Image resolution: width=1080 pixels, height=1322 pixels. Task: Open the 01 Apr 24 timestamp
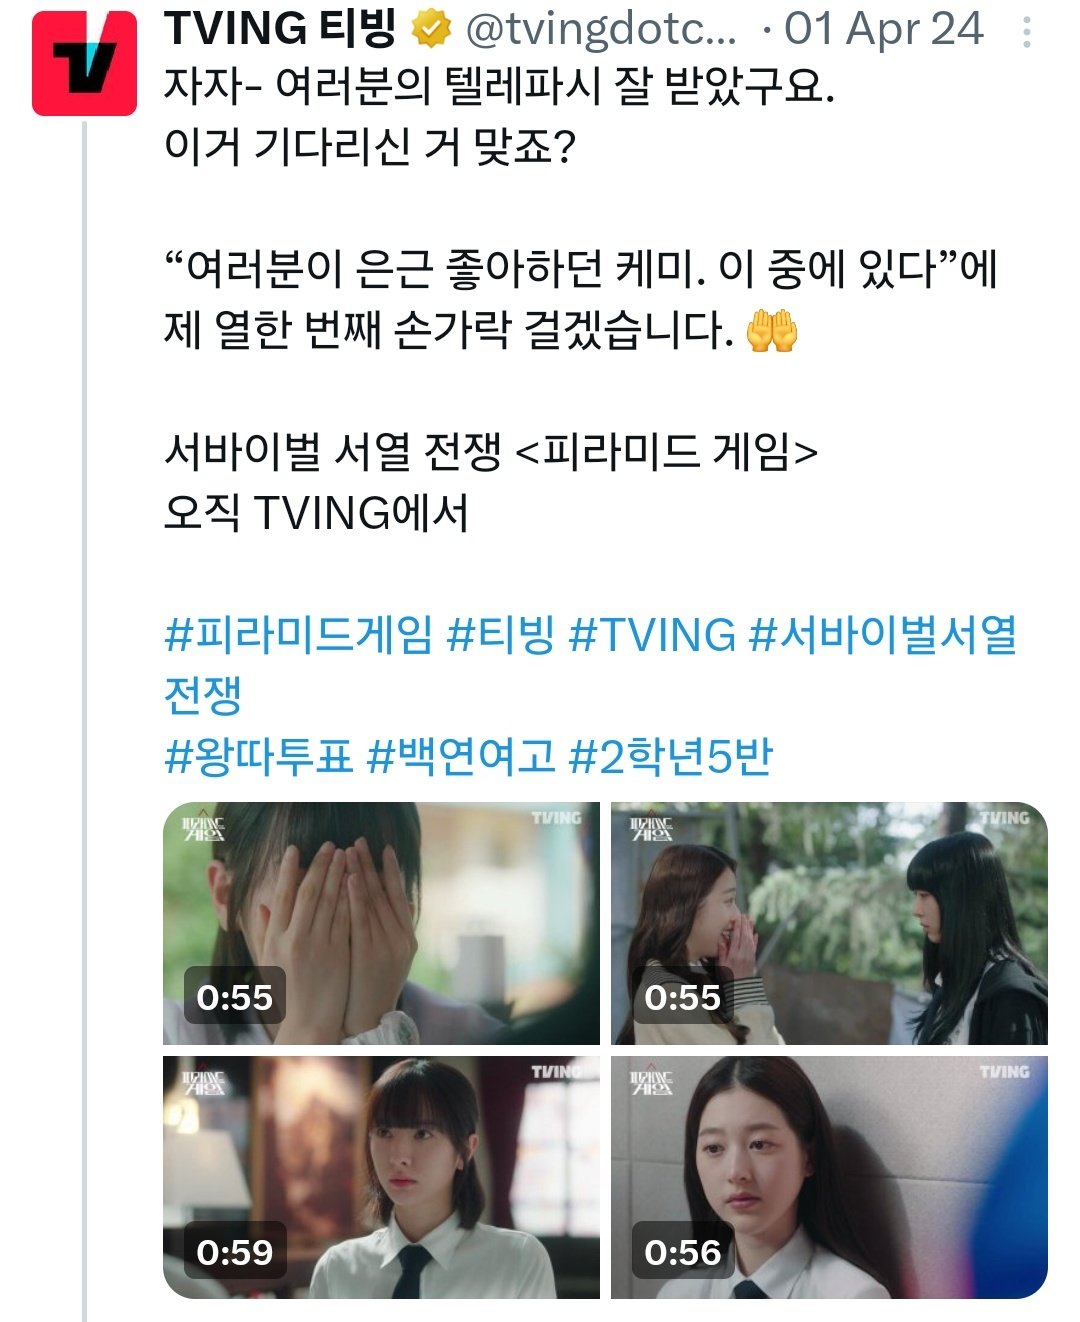(884, 29)
